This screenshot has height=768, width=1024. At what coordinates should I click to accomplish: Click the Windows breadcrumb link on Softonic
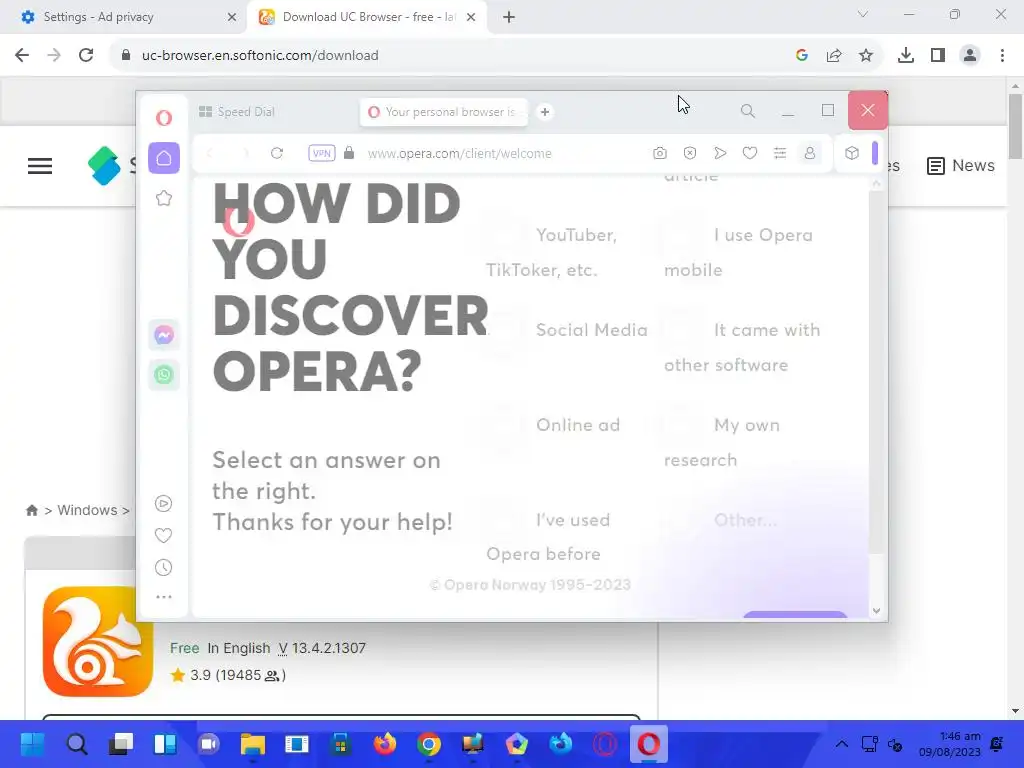click(x=87, y=510)
